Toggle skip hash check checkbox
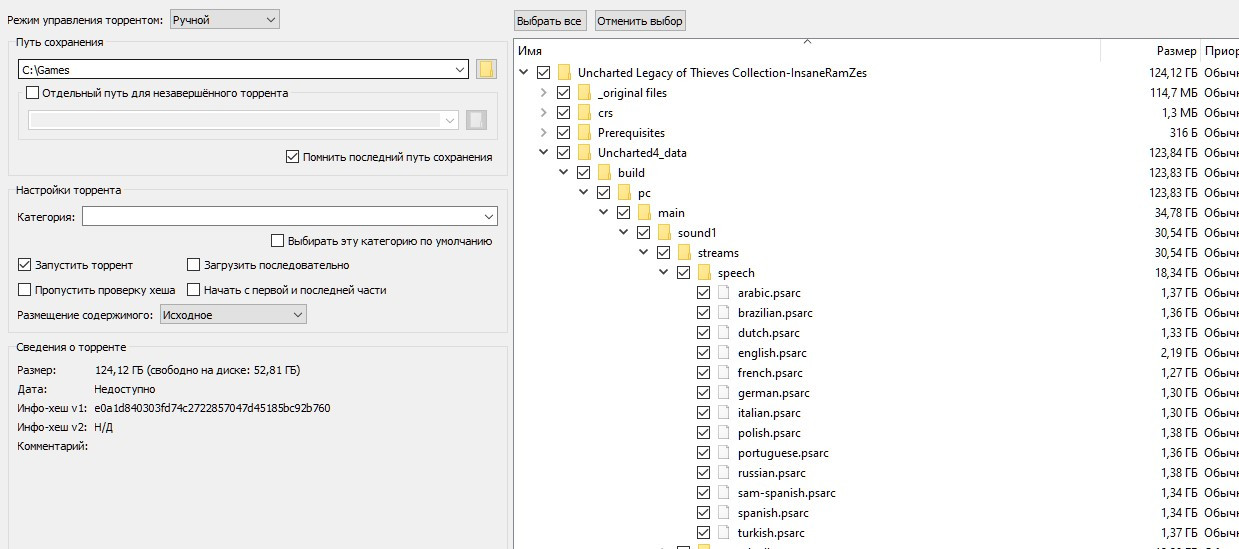This screenshot has height=549, width=1239. (x=24, y=290)
